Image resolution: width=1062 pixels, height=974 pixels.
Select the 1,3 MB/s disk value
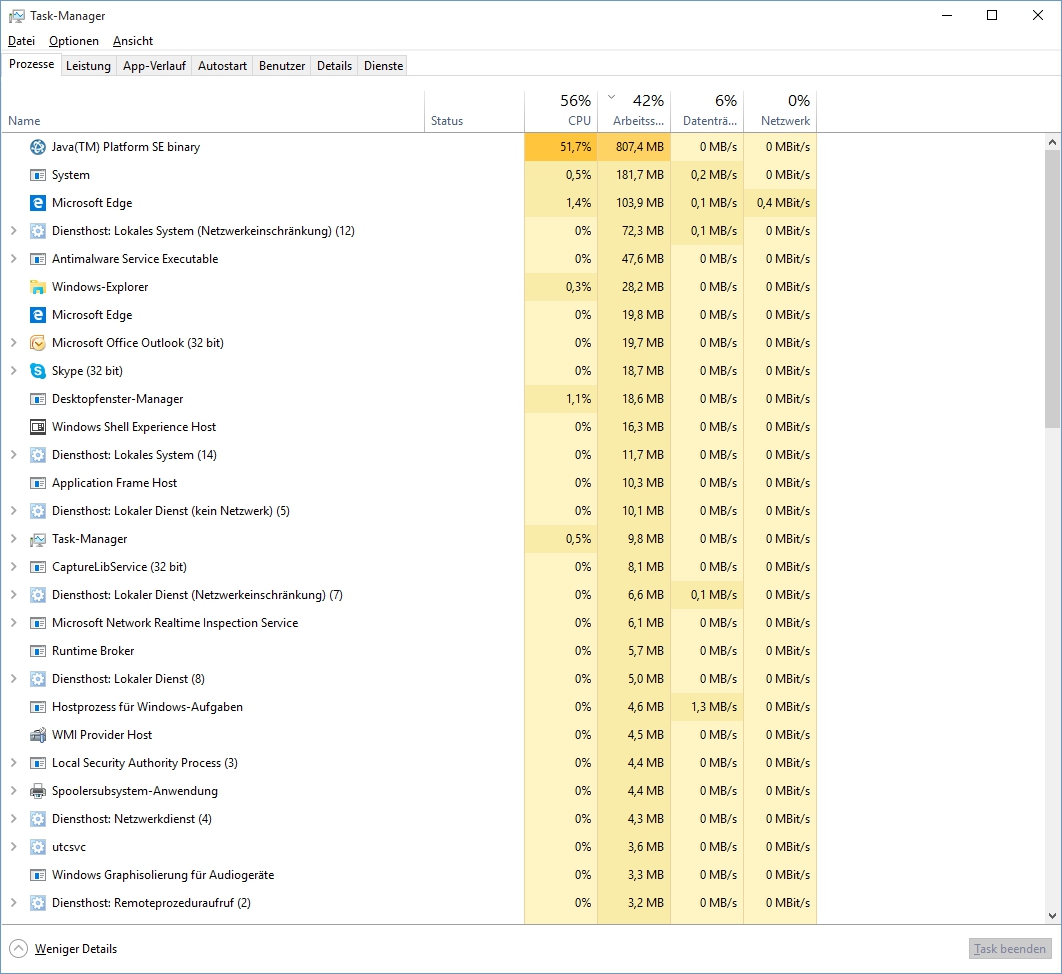coord(707,707)
